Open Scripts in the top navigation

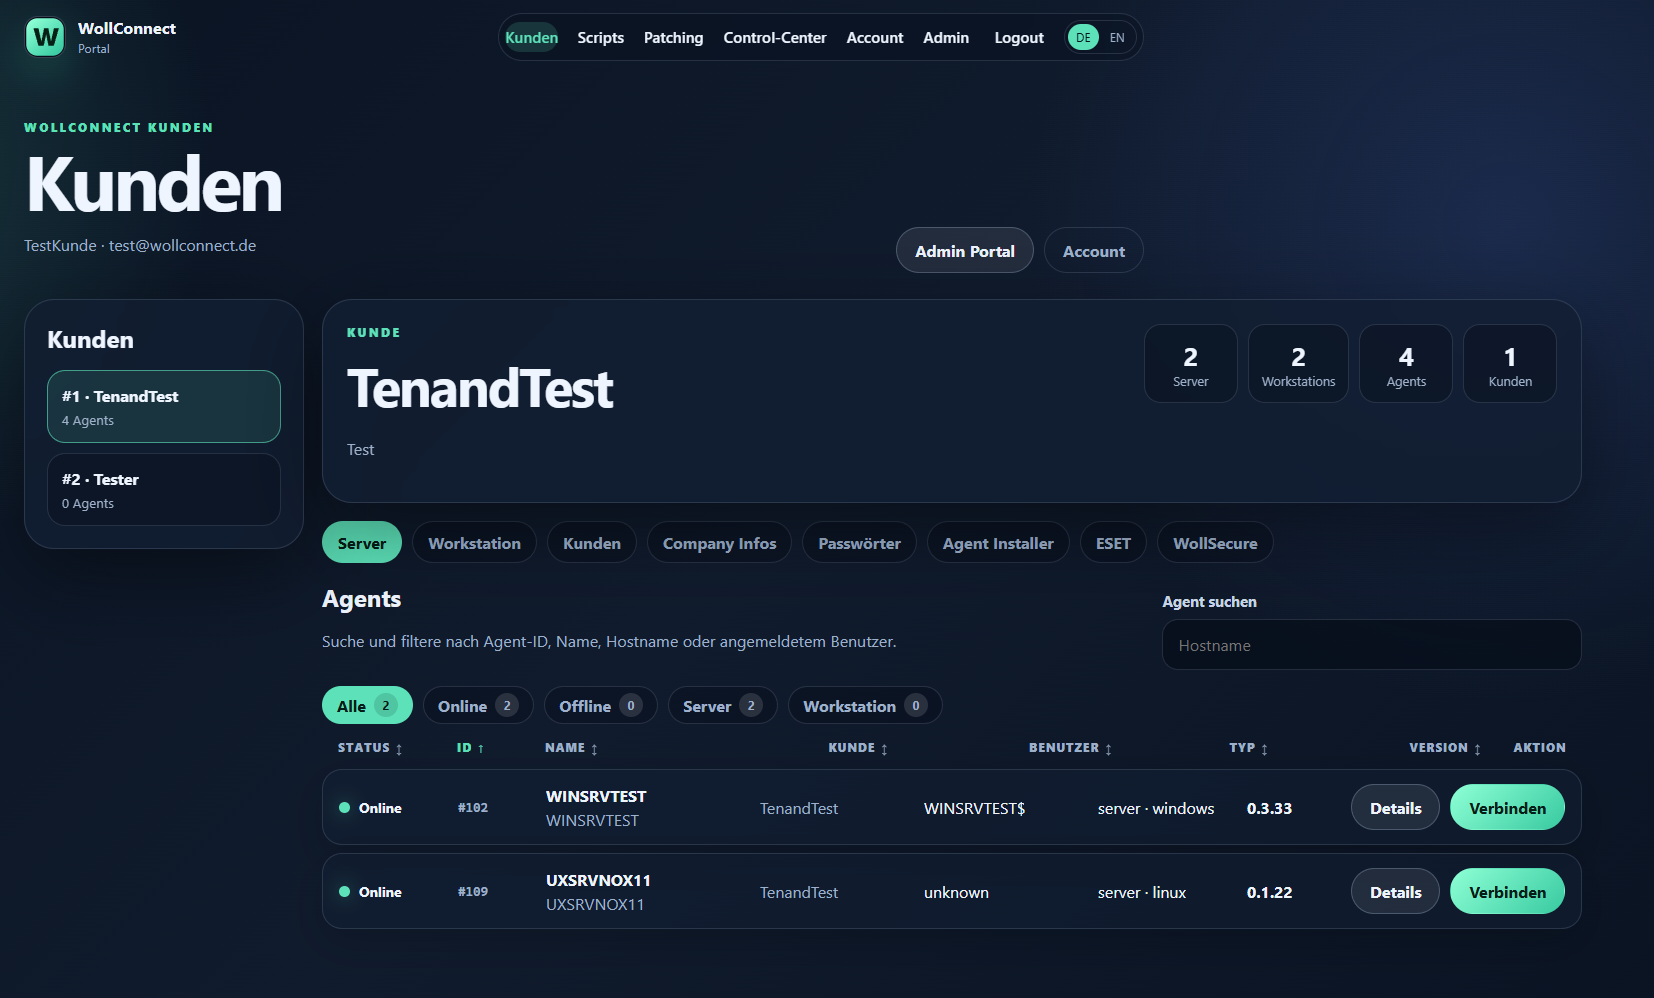(600, 38)
